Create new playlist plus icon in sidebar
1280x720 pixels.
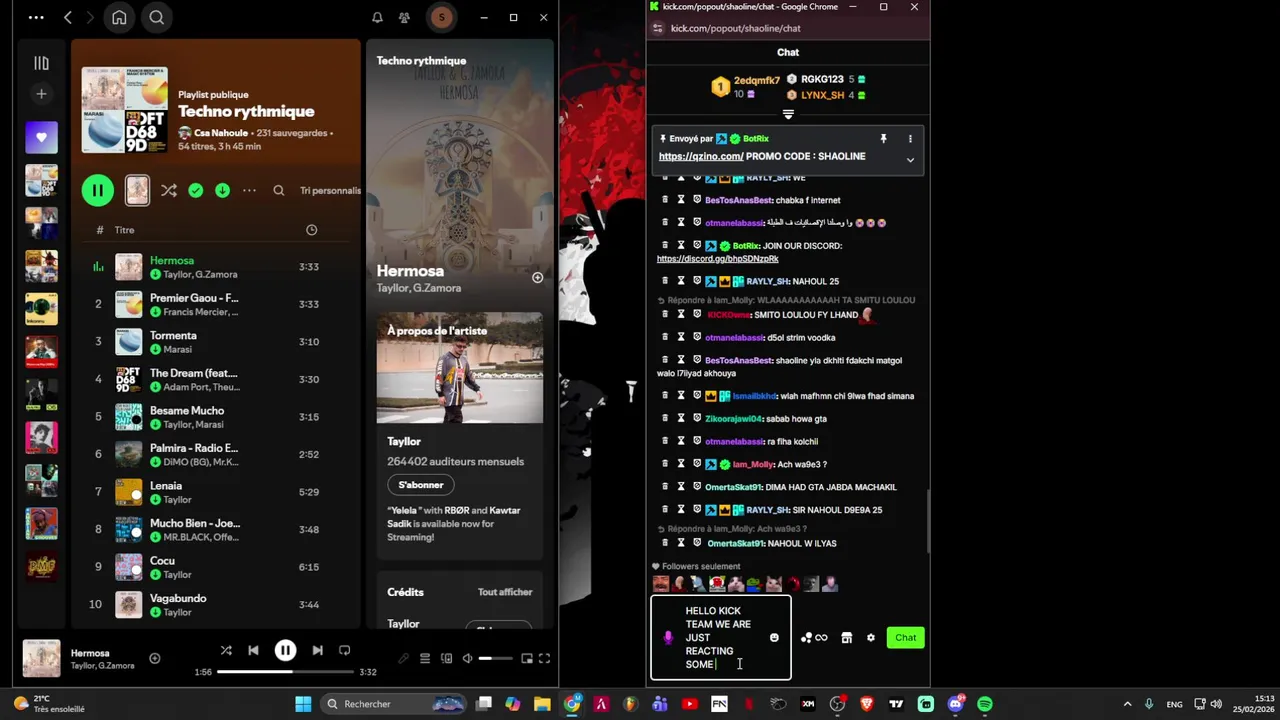pyautogui.click(x=41, y=94)
